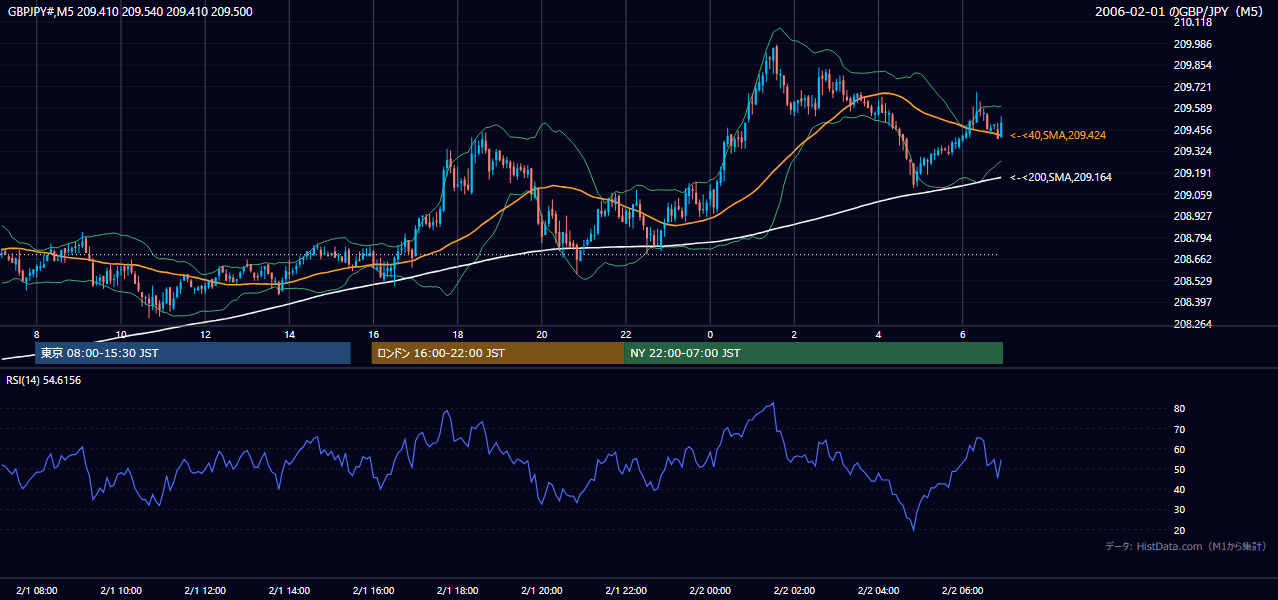Click the 2/2 02:00 date axis label
The height and width of the screenshot is (600, 1278).
794,589
